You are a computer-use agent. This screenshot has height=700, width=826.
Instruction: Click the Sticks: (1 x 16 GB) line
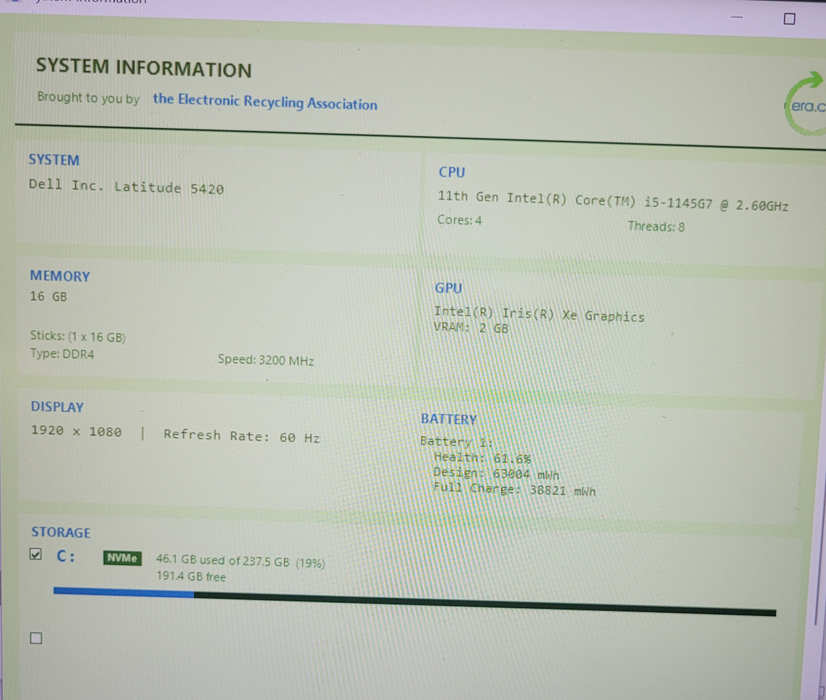click(x=77, y=336)
